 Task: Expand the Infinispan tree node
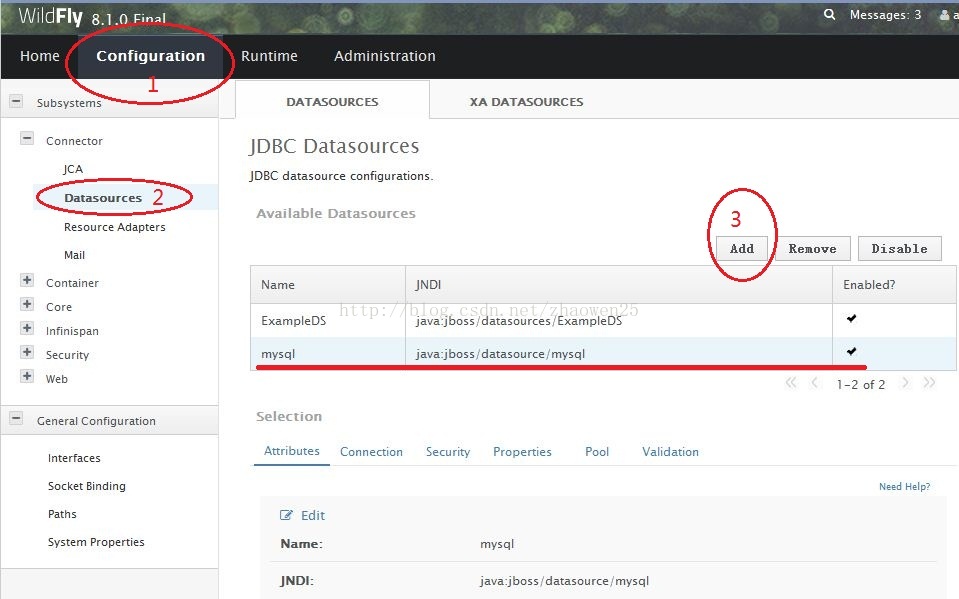tap(27, 328)
